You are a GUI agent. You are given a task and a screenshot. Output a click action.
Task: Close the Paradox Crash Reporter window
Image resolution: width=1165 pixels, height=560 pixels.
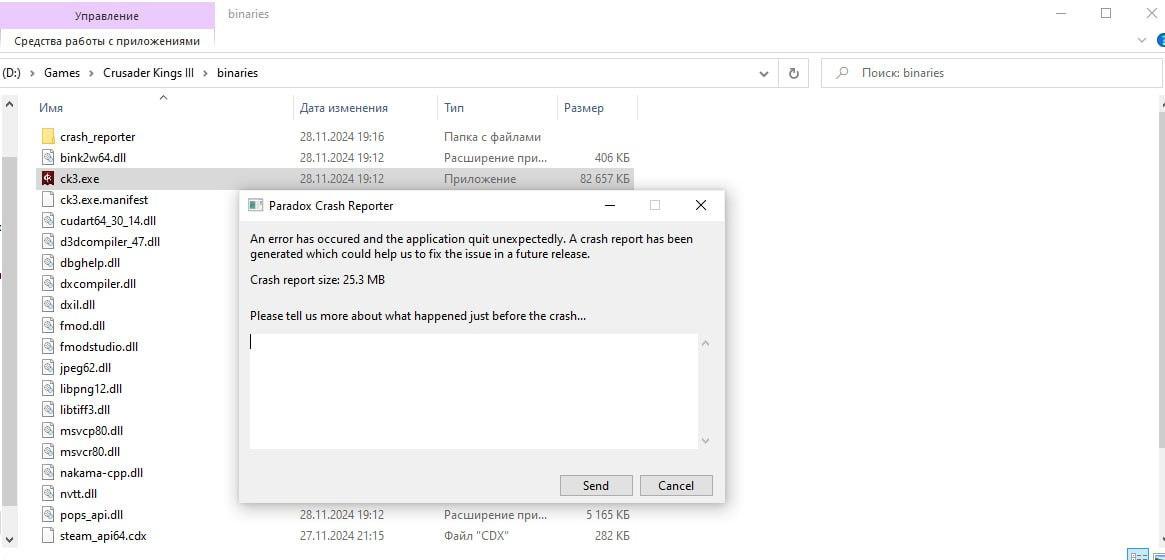click(700, 205)
